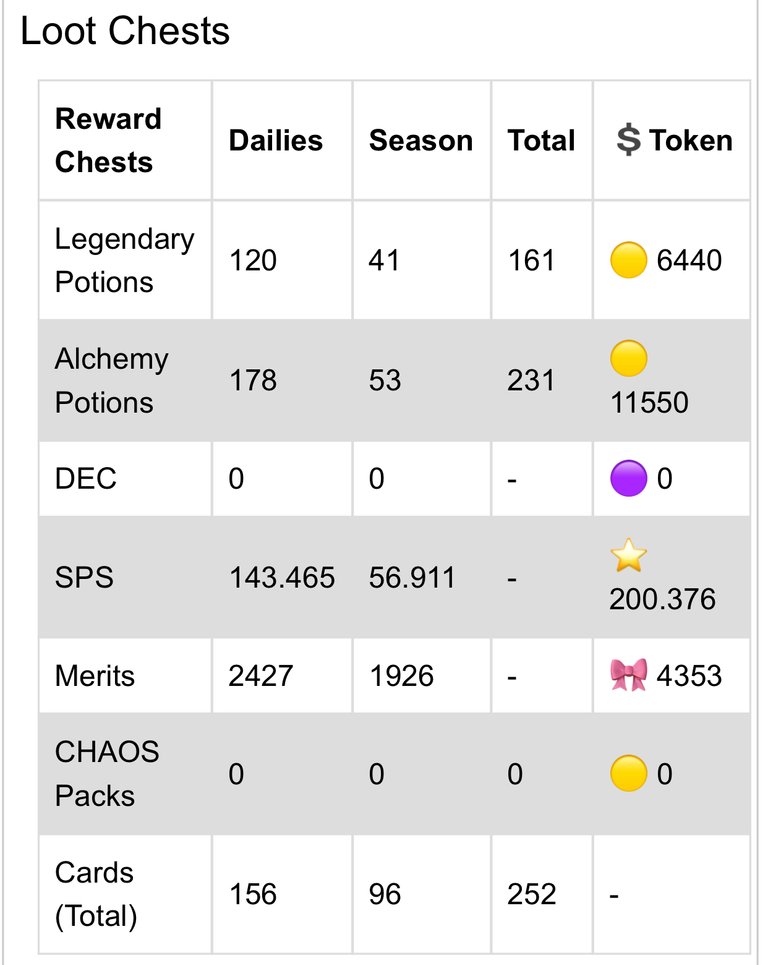Viewport: 768px width, 965px height.
Task: Click the star icon above 200.376
Action: click(x=628, y=555)
